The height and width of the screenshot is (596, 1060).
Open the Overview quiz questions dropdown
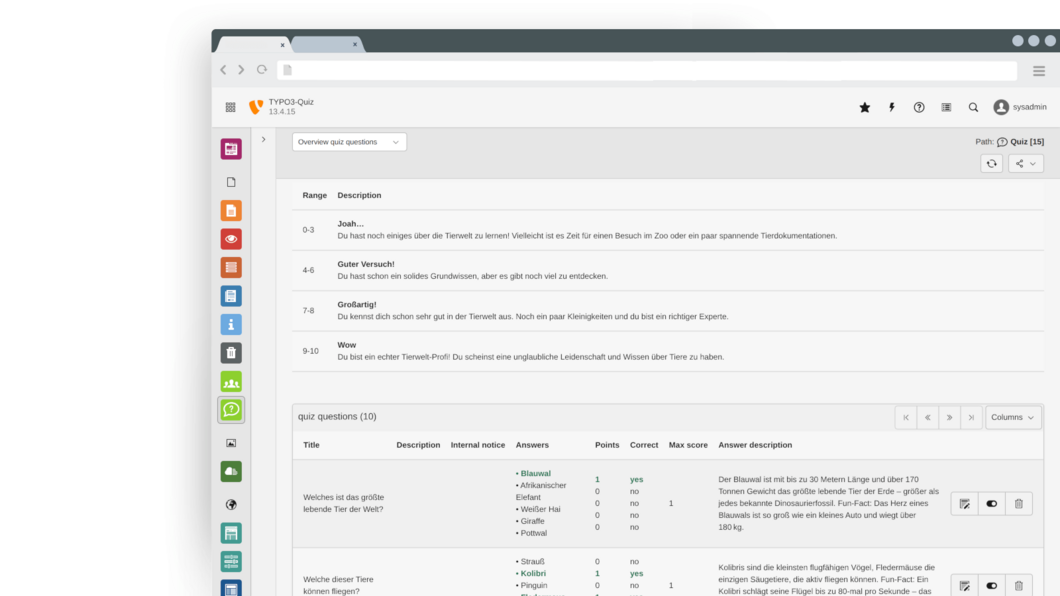click(x=349, y=142)
